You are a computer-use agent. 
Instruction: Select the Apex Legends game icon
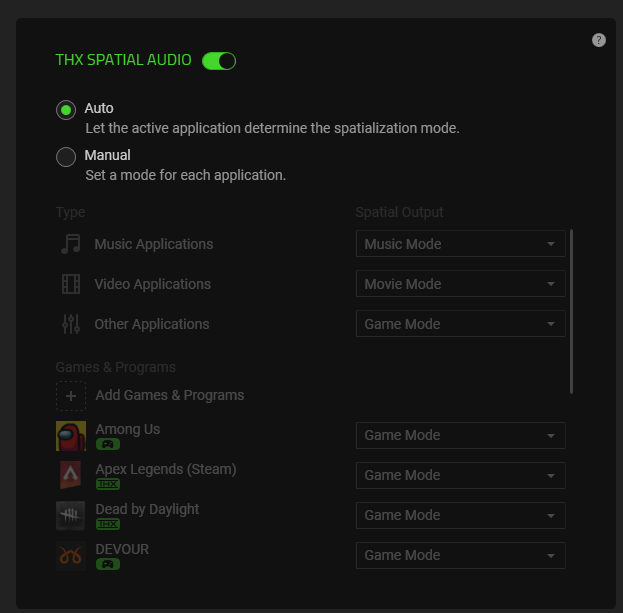click(x=70, y=476)
